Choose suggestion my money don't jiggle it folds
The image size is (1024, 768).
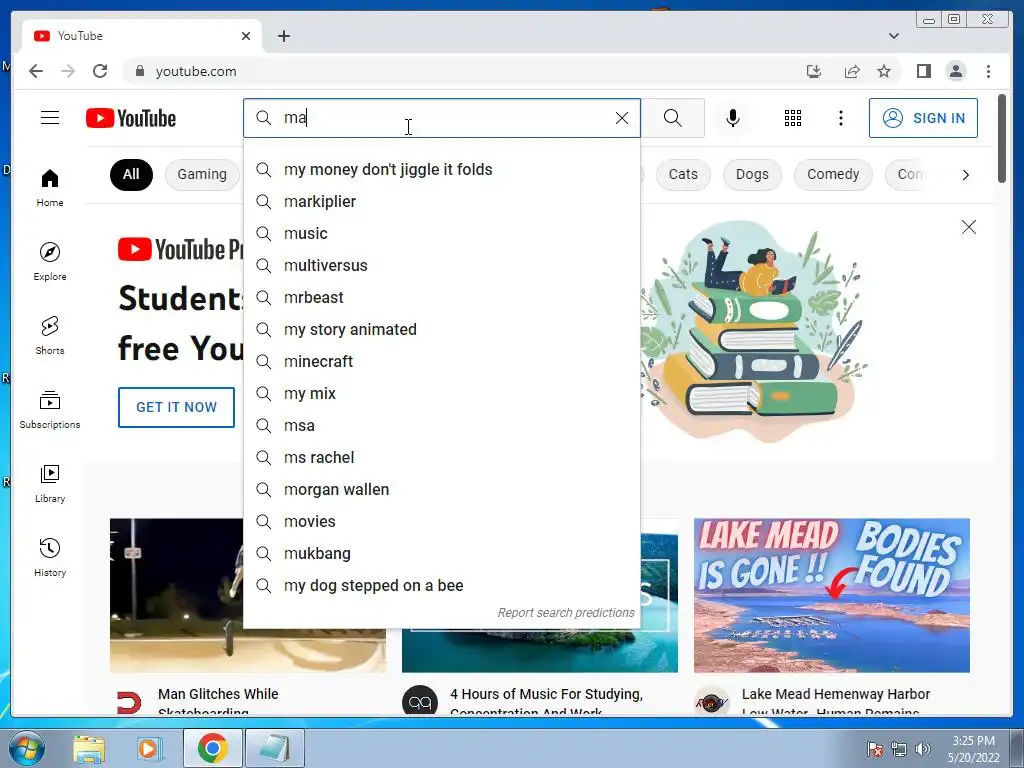click(x=441, y=170)
